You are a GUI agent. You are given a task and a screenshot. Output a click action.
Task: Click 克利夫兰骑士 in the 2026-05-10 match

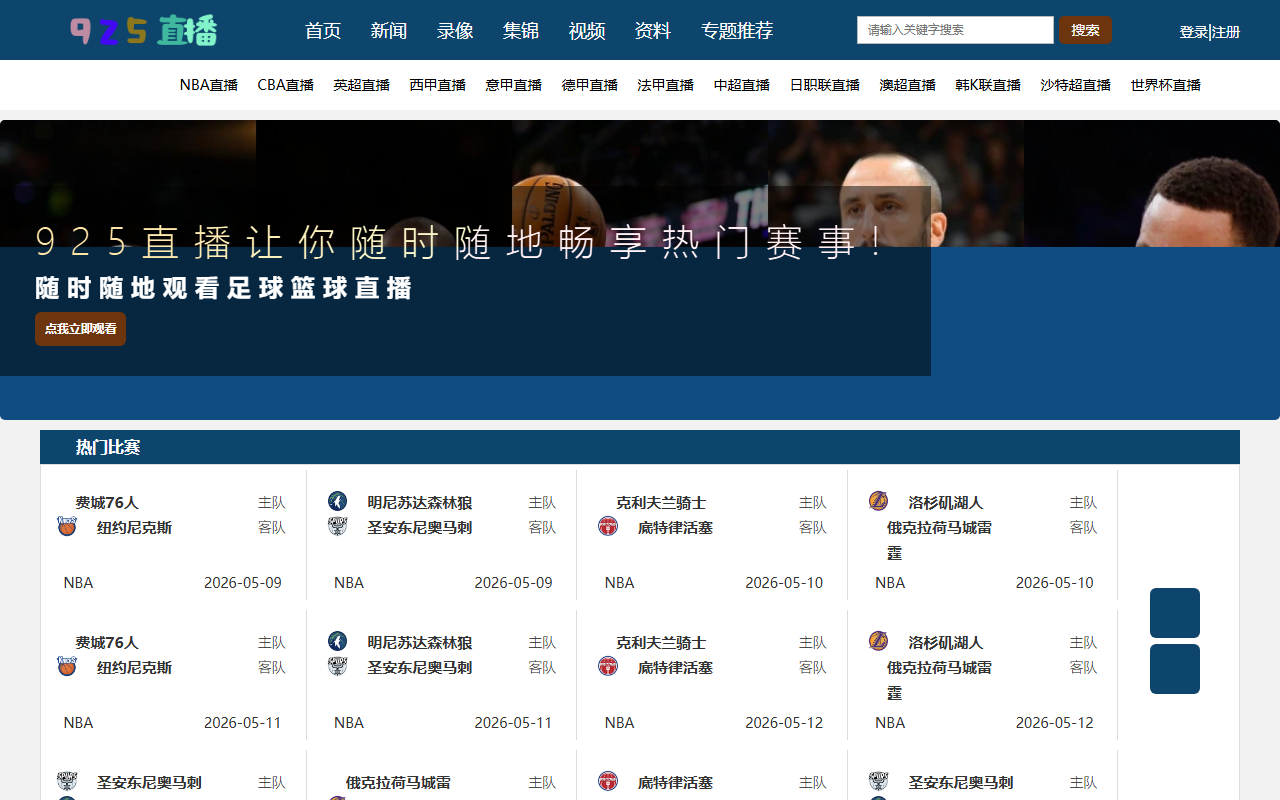[661, 502]
